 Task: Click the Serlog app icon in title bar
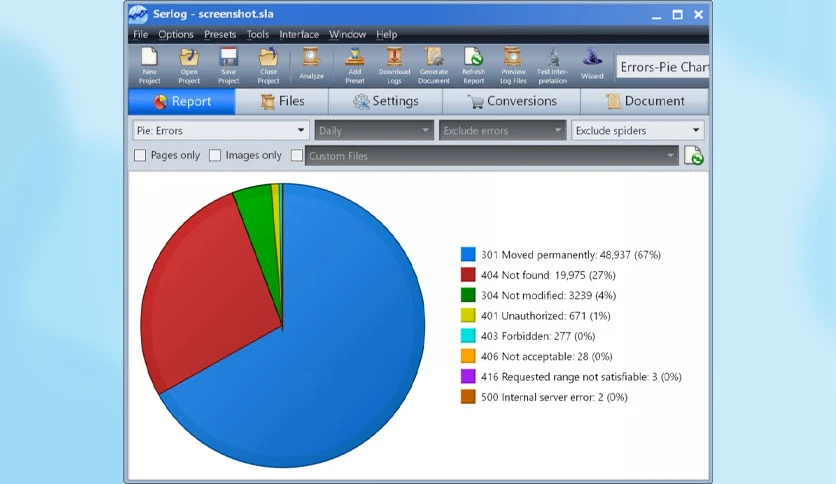tap(138, 14)
